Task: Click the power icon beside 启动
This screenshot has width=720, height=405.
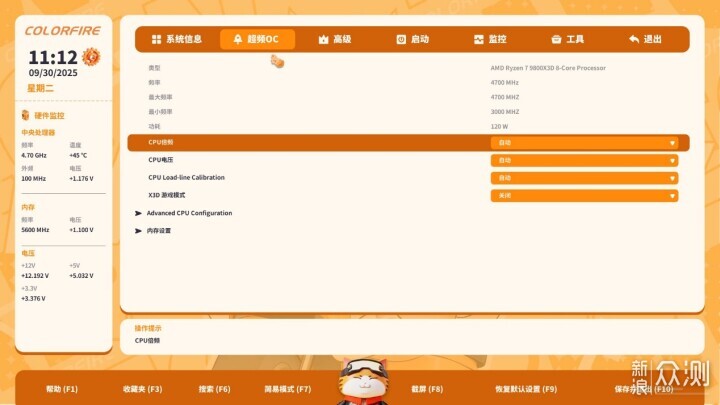Action: 401,39
